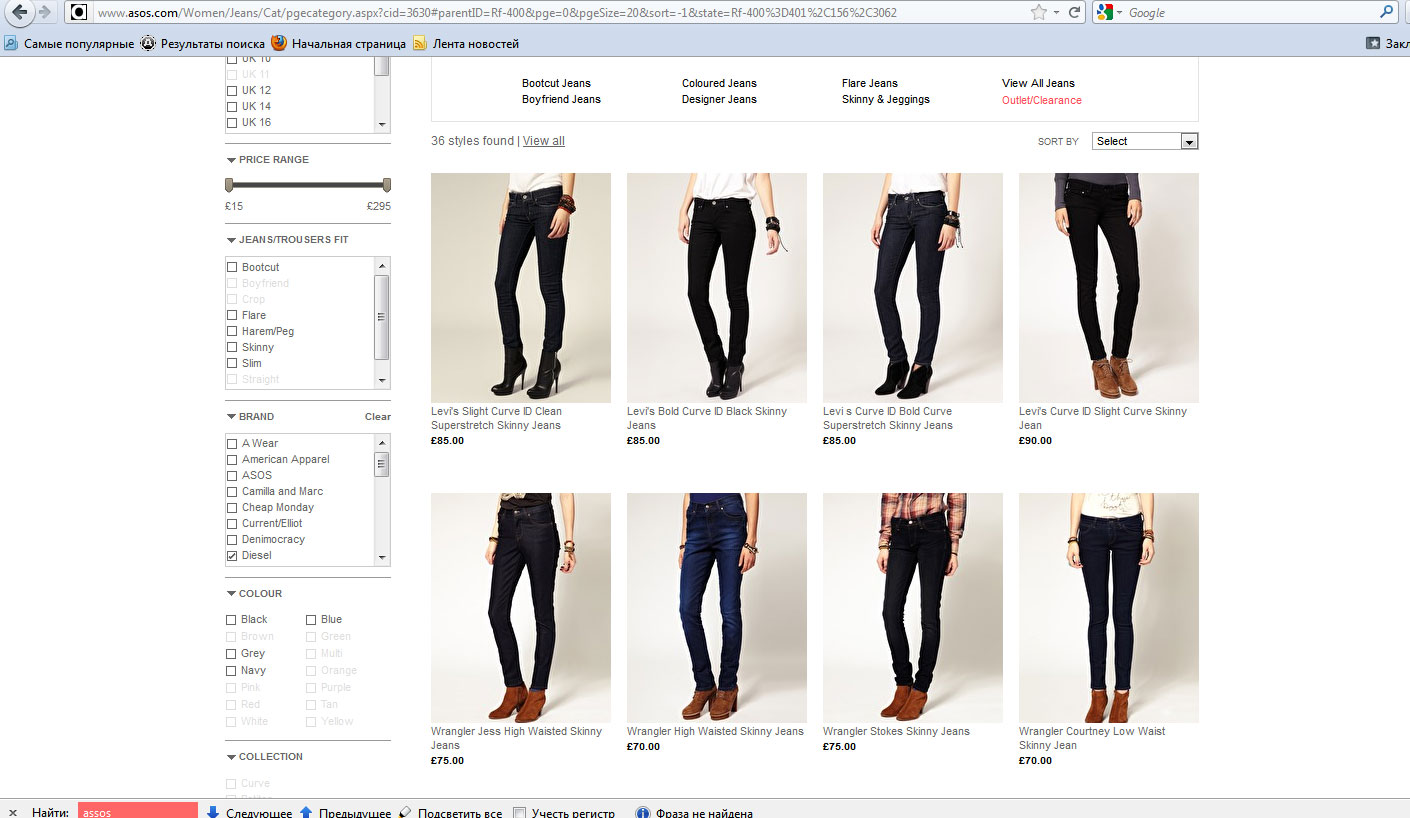1410x818 pixels.
Task: Click the Следующее find-next arrow
Action: [213, 812]
